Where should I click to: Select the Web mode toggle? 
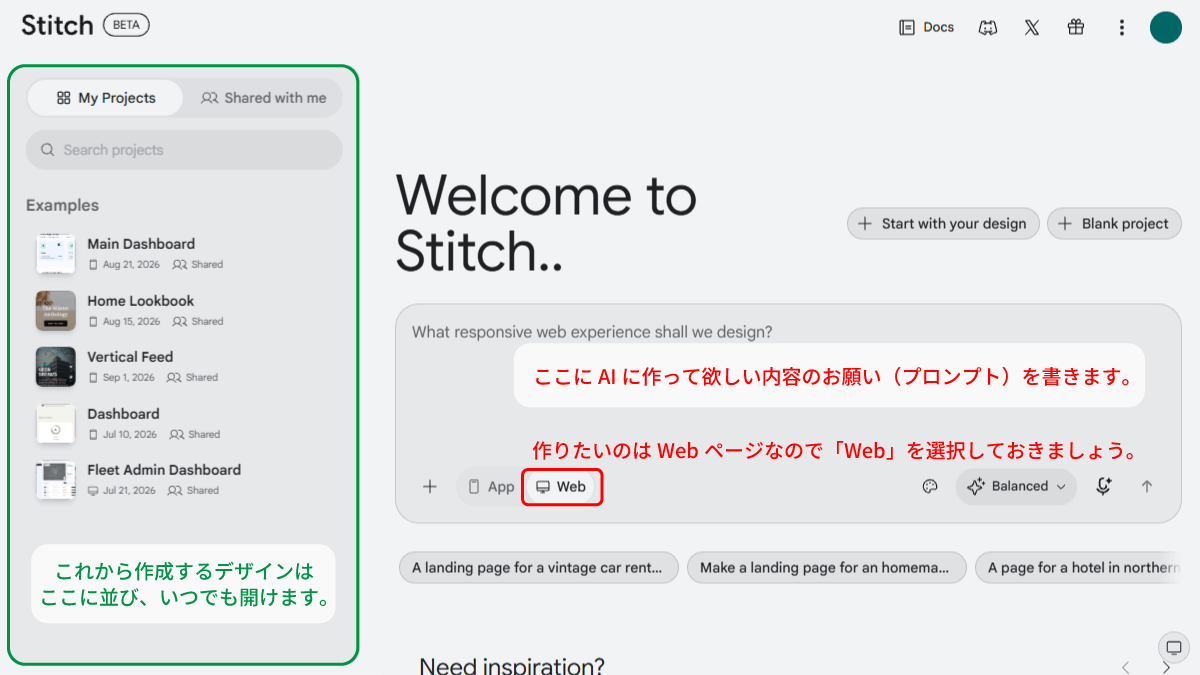[x=562, y=487]
